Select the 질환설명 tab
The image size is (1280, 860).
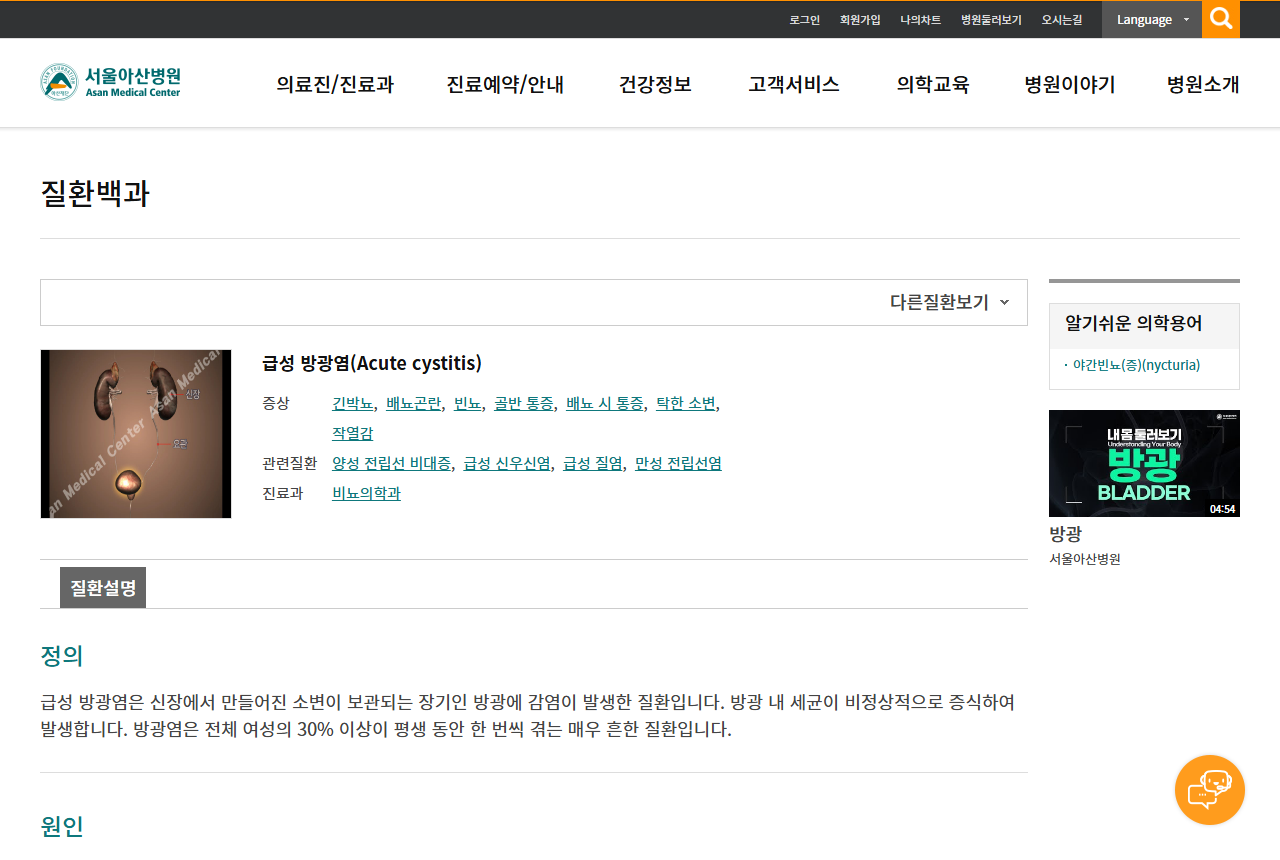103,588
